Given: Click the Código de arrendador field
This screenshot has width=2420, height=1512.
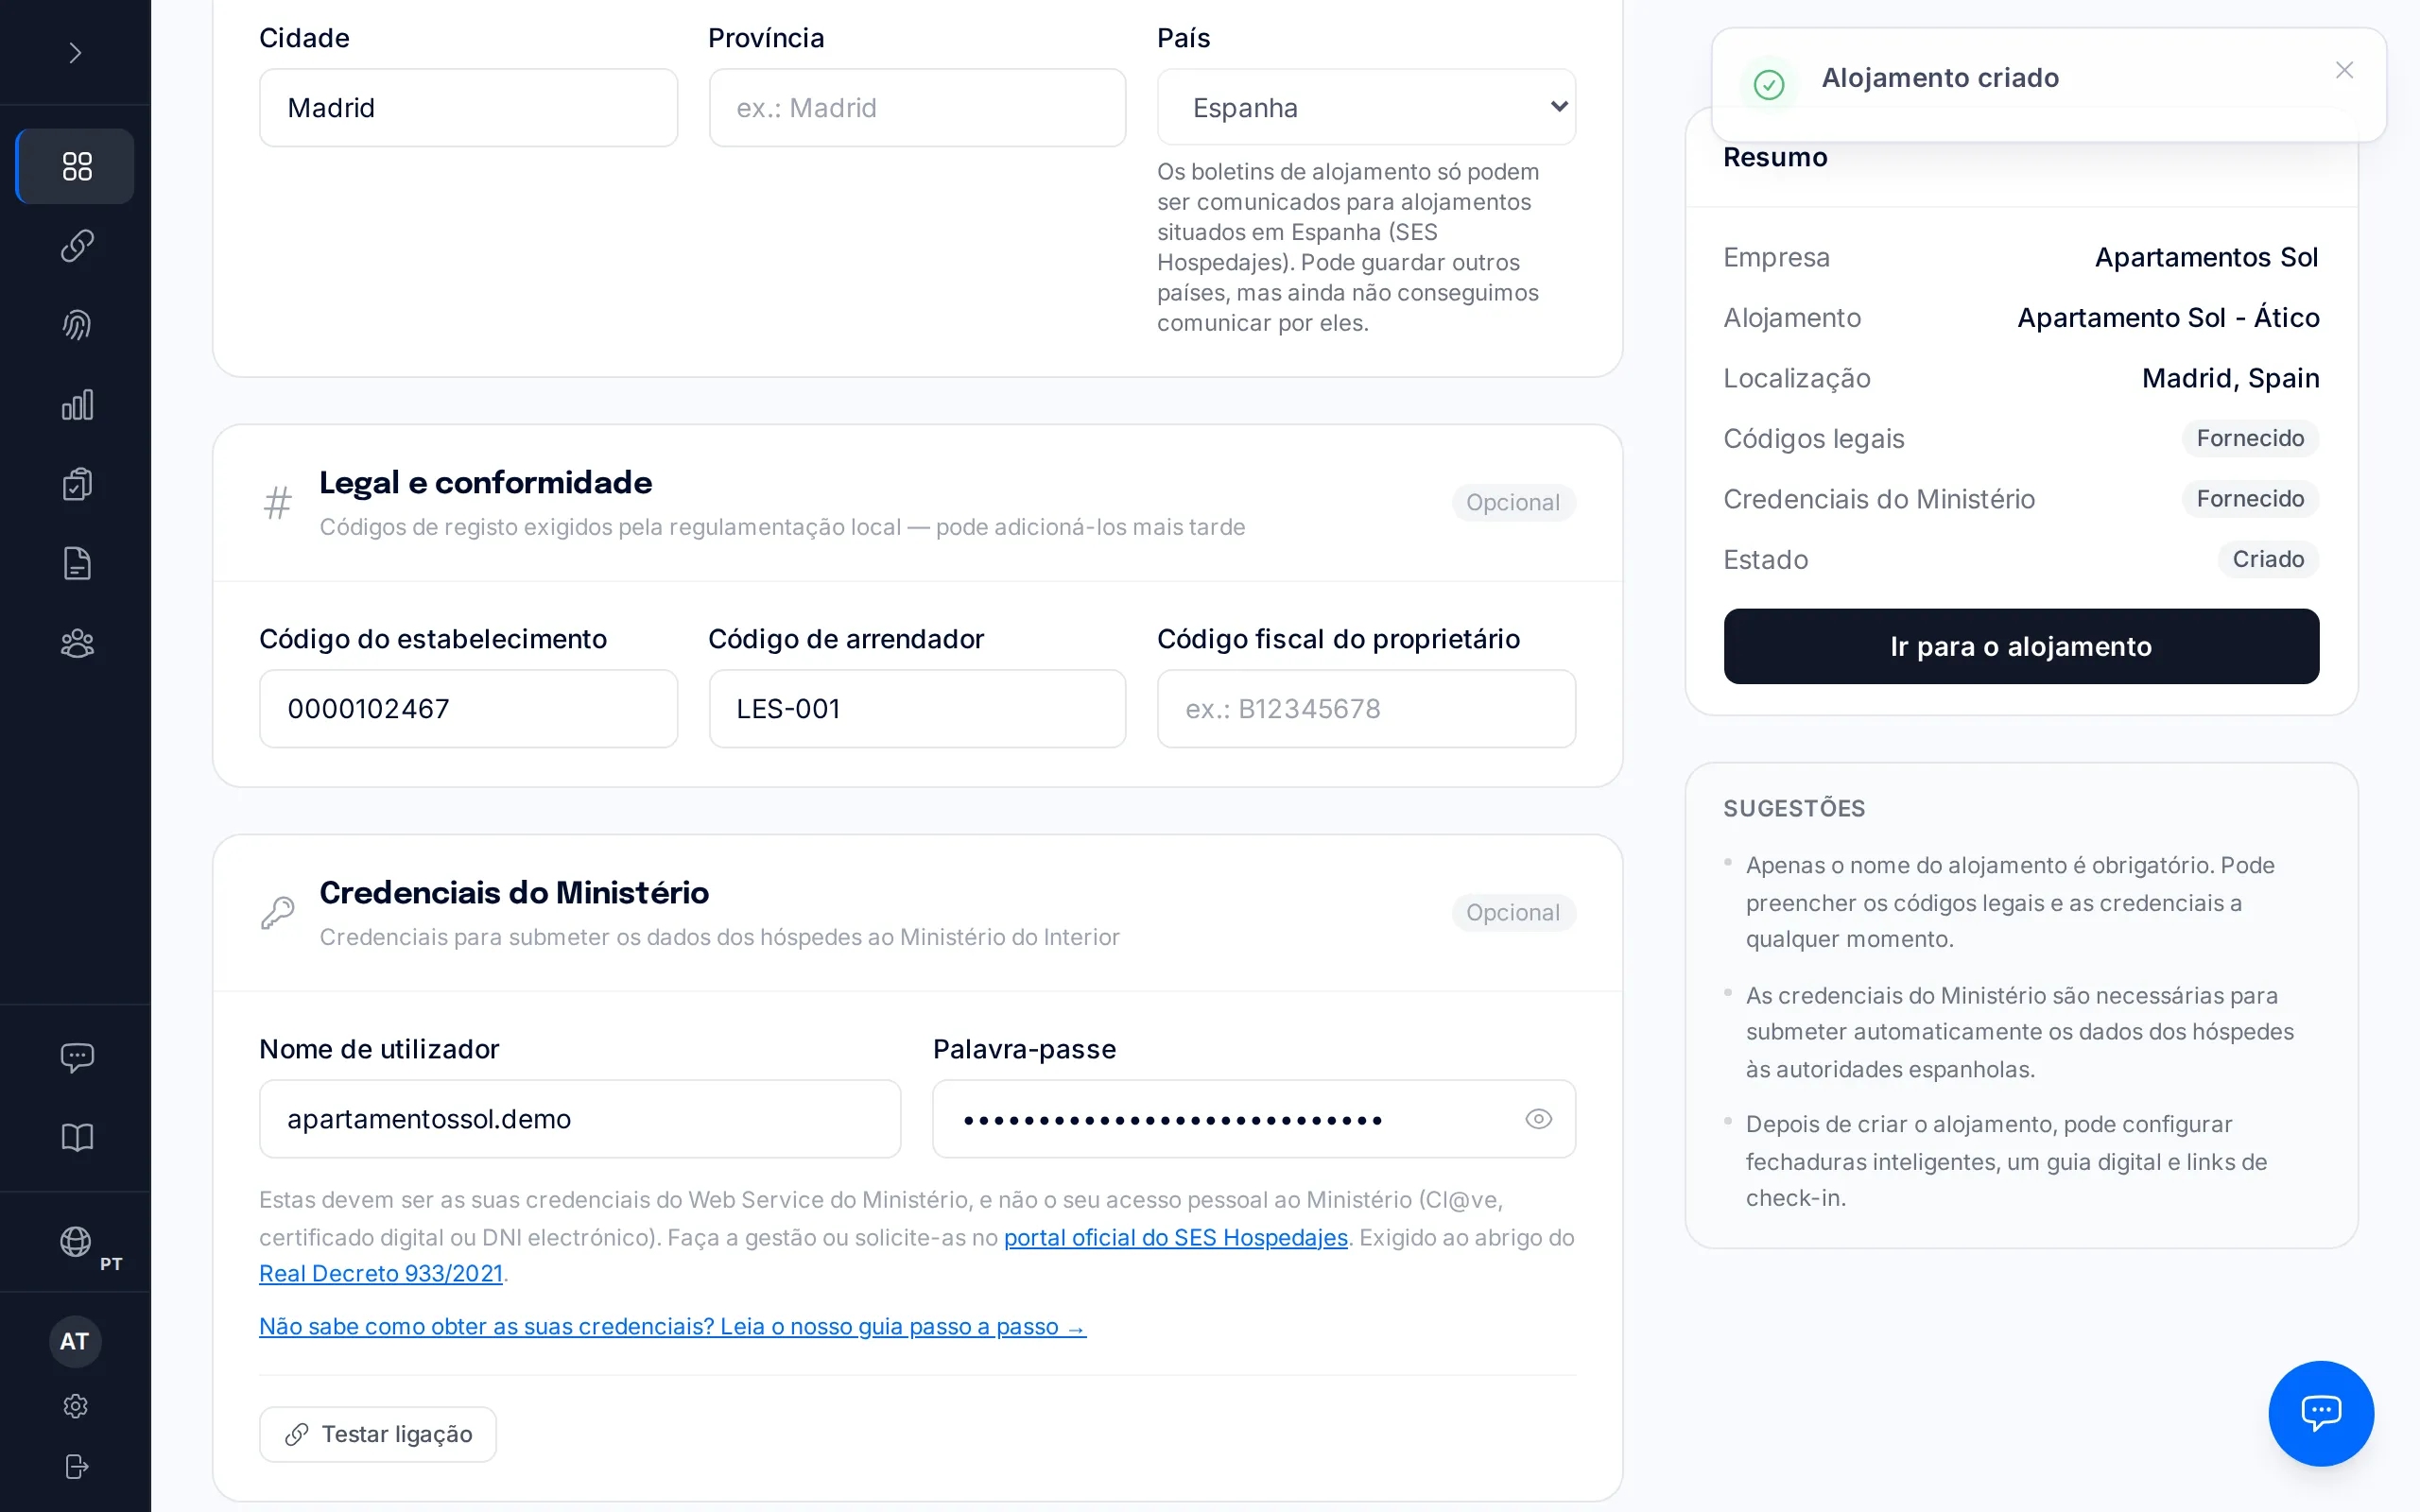Looking at the screenshot, I should (x=917, y=709).
